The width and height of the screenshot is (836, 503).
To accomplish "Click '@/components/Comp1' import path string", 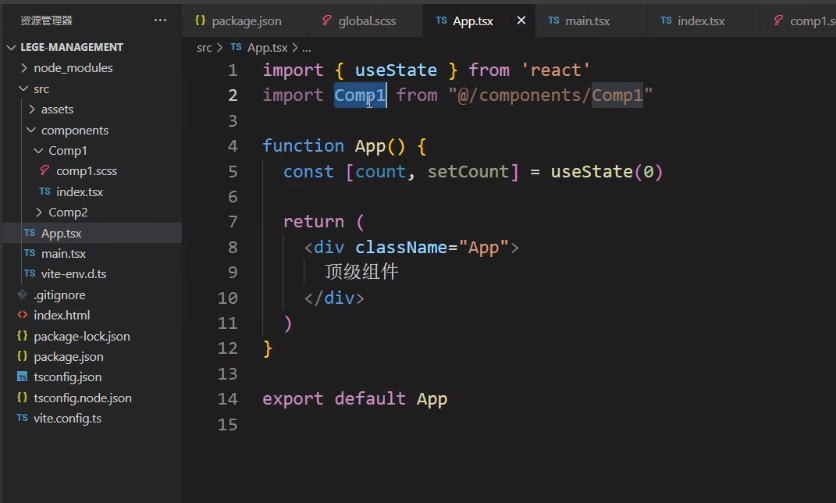I will point(550,95).
